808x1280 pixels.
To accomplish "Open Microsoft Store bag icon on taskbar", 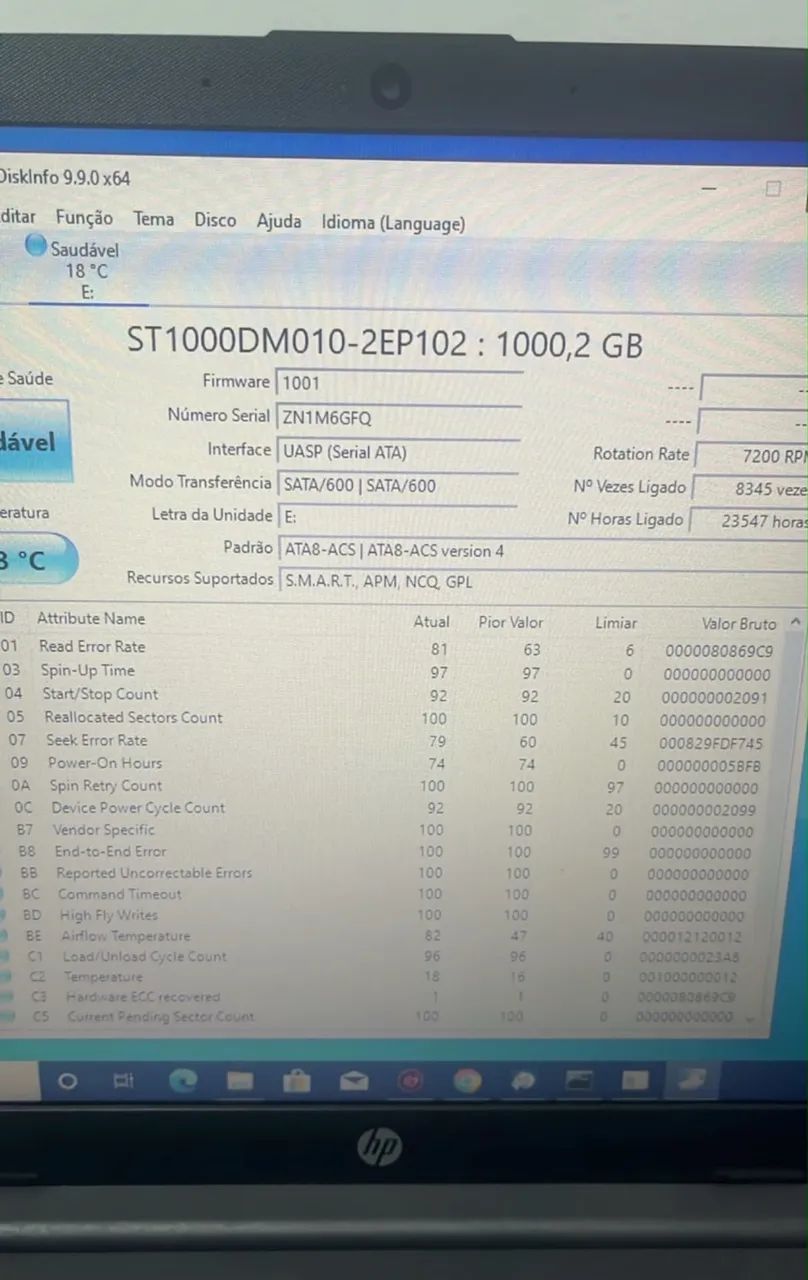I will tap(296, 1081).
